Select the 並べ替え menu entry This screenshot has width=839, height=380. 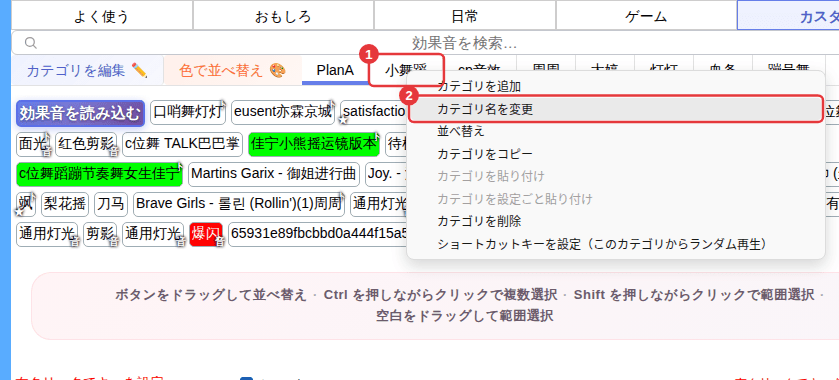coord(615,131)
